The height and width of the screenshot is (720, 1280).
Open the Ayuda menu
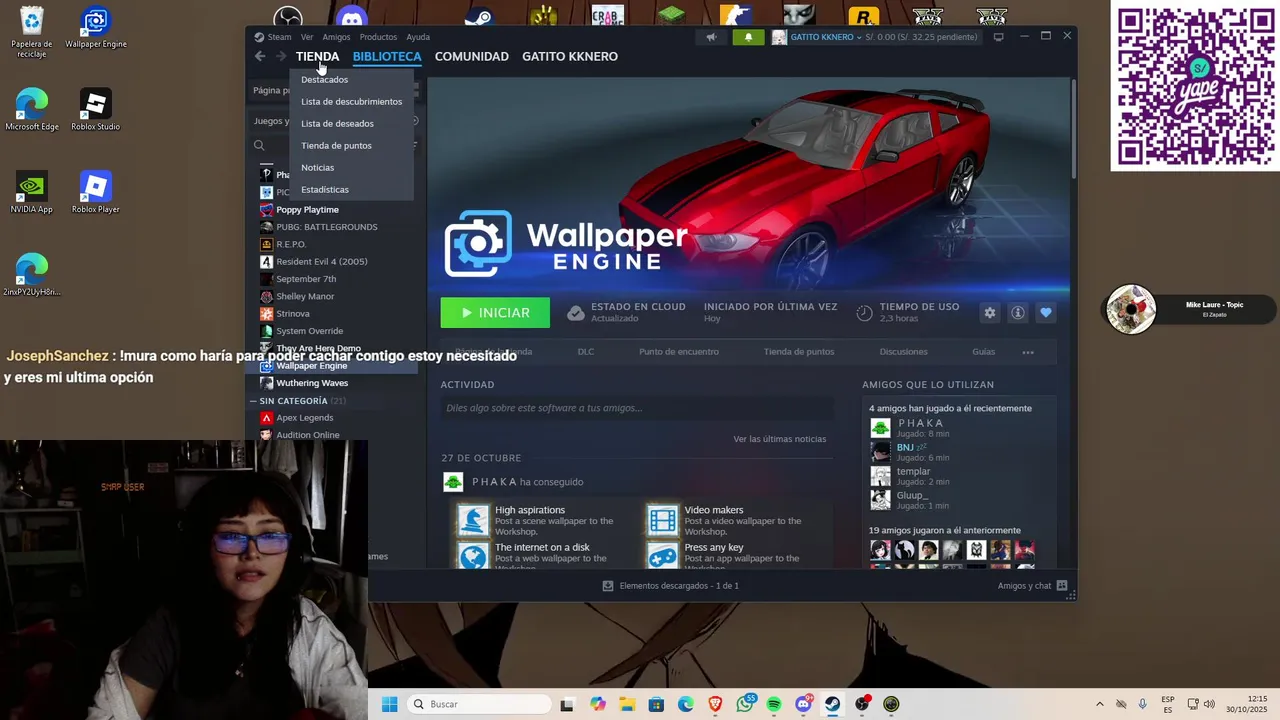(418, 37)
